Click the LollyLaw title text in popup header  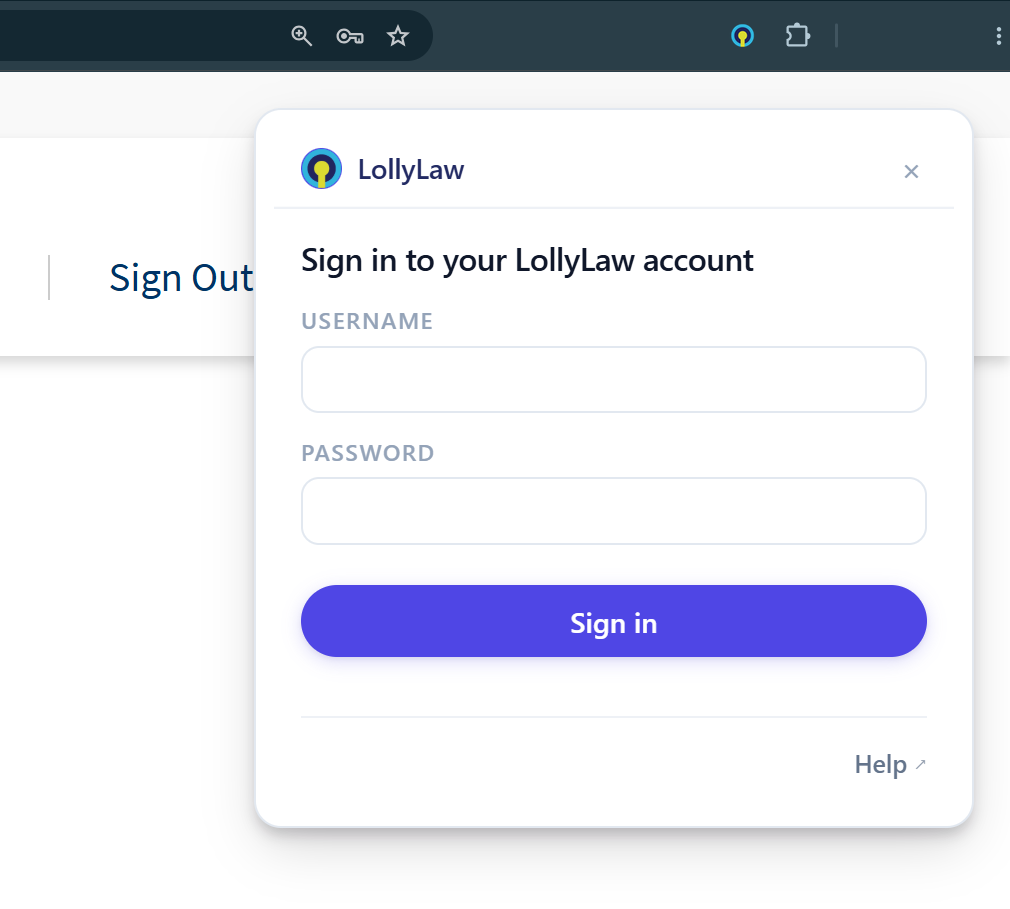411,170
